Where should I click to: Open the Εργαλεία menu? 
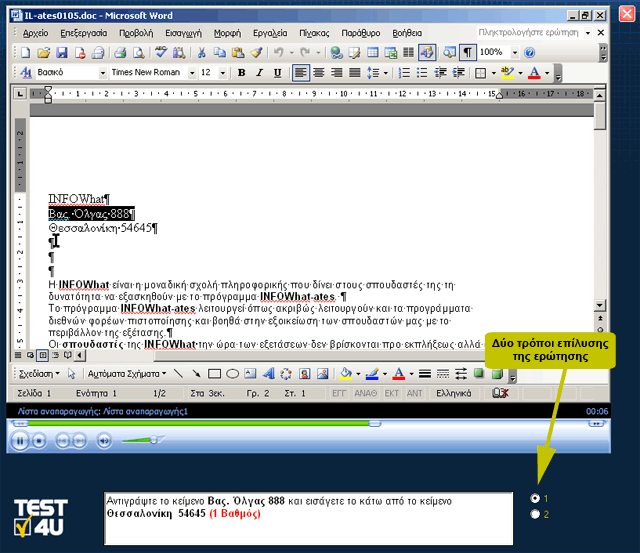coord(270,33)
